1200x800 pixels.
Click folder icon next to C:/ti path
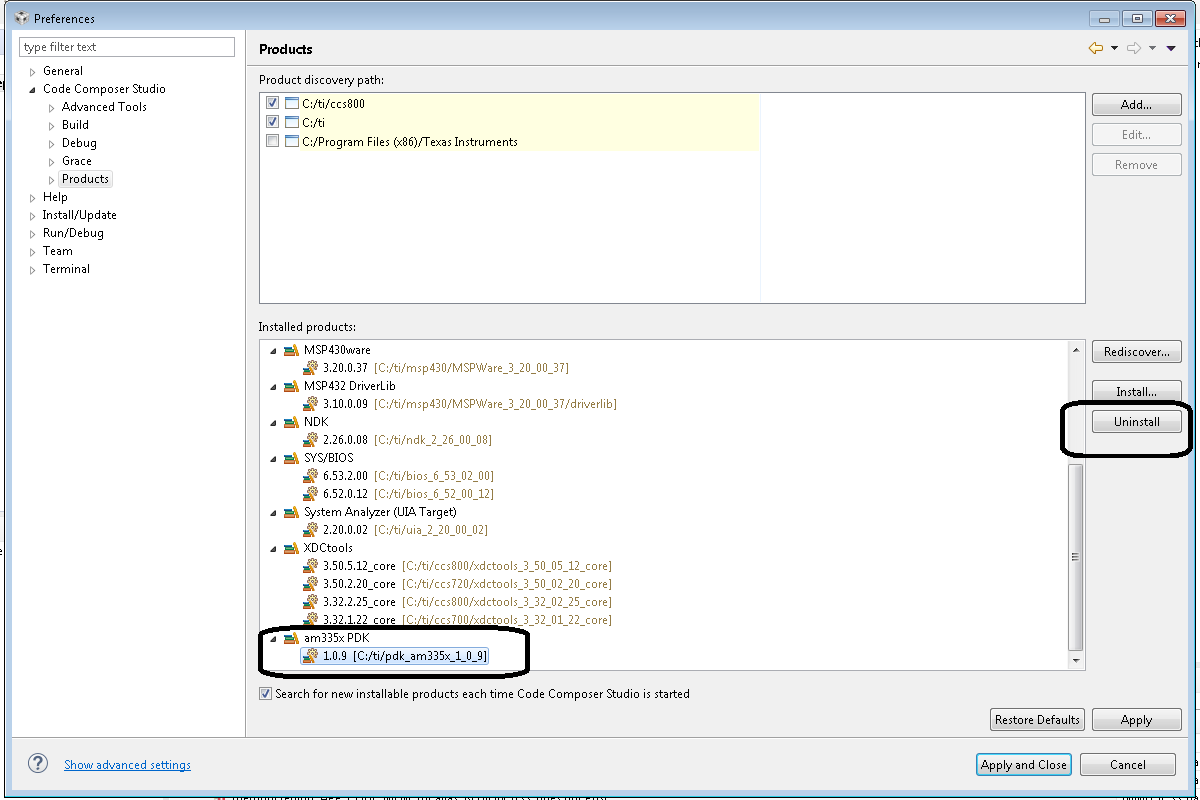click(292, 122)
